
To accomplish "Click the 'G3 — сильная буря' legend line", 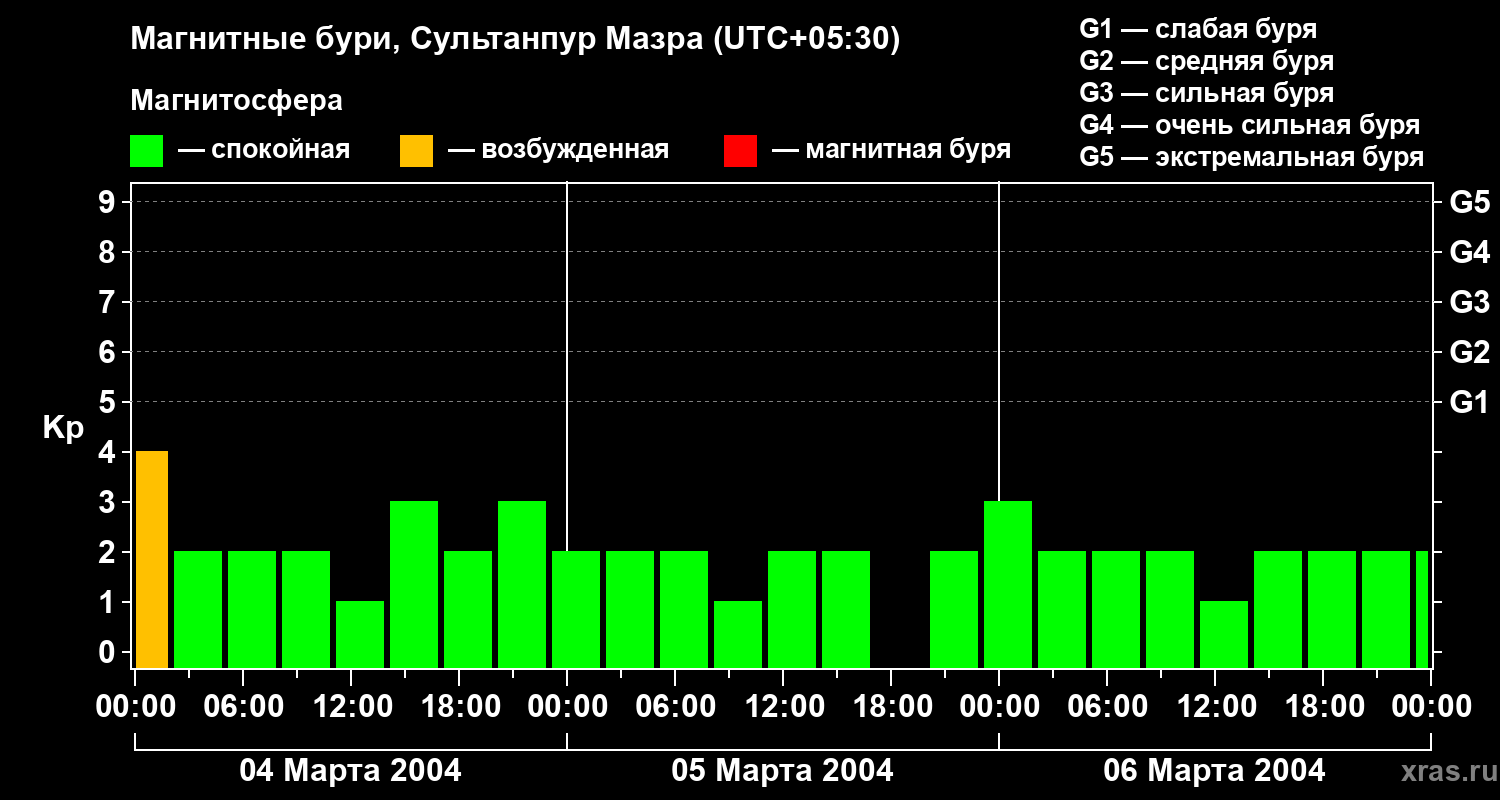I will (x=1207, y=93).
